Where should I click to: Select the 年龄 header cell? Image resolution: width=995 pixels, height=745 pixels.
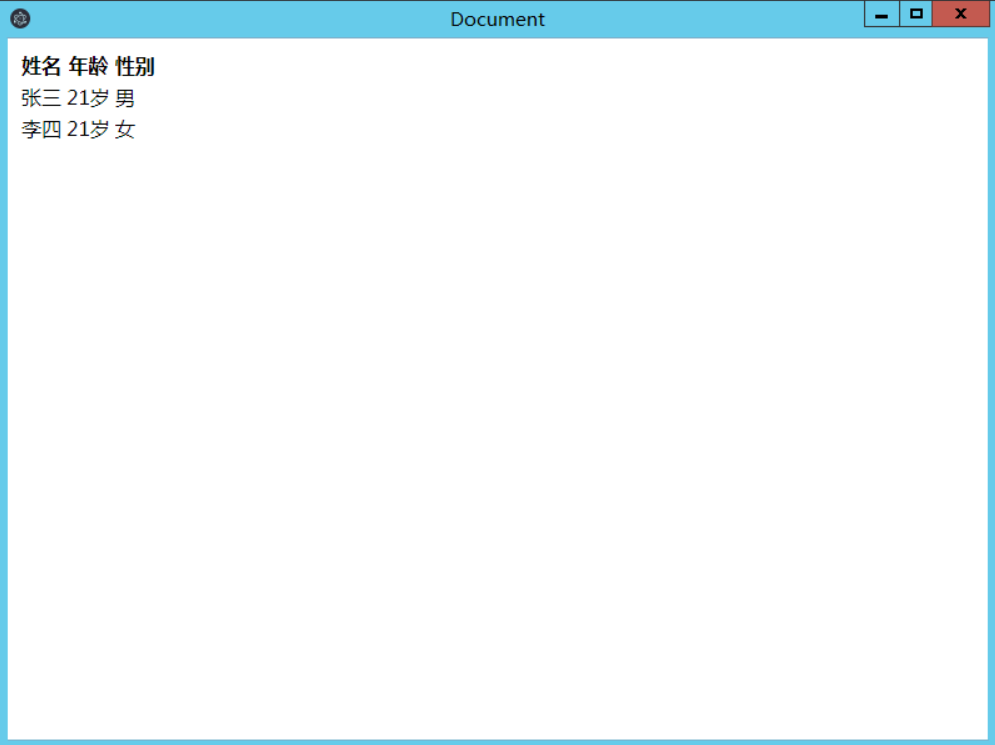[88, 66]
